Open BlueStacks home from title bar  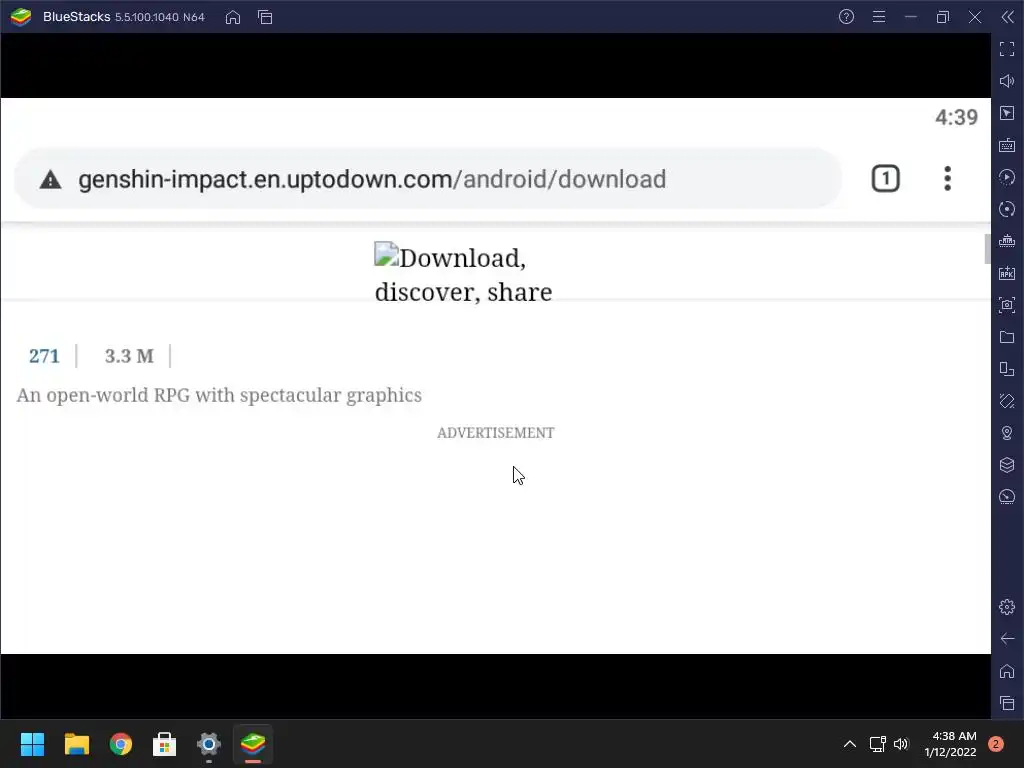(232, 17)
